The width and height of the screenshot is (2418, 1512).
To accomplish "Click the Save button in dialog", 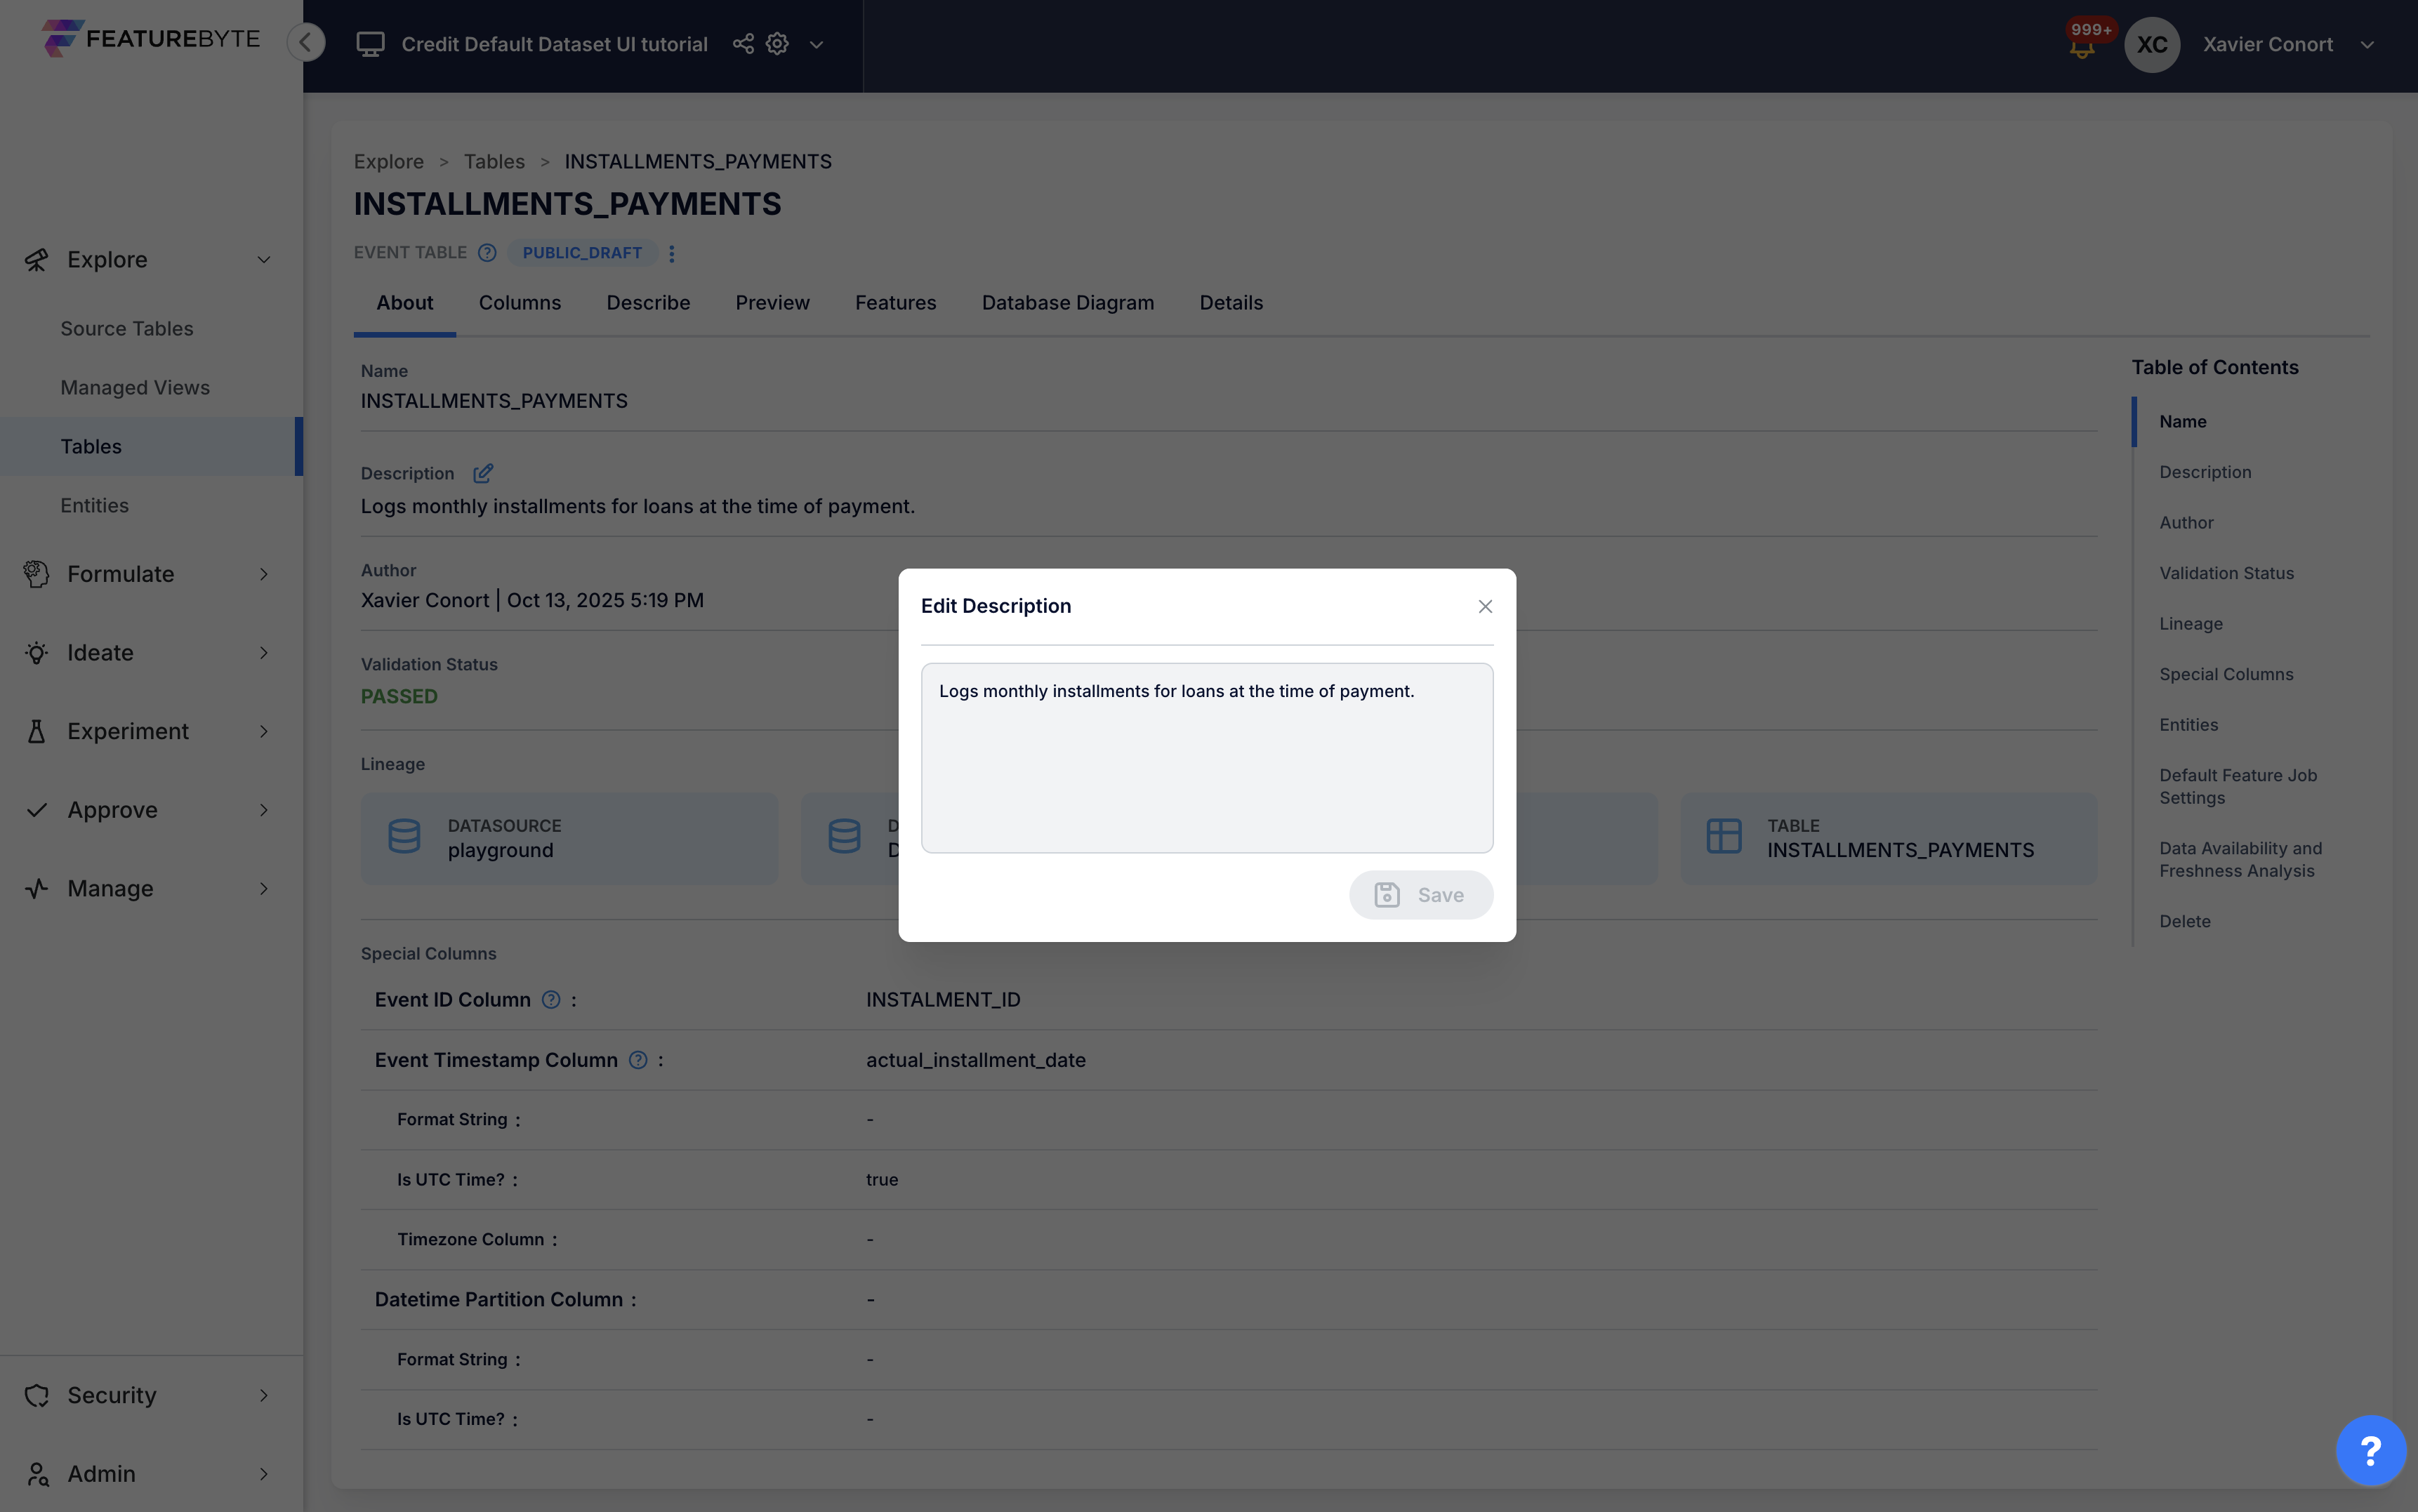I will pos(1420,895).
